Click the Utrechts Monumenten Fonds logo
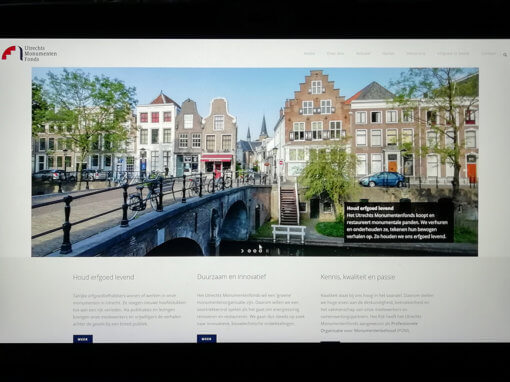 point(29,53)
